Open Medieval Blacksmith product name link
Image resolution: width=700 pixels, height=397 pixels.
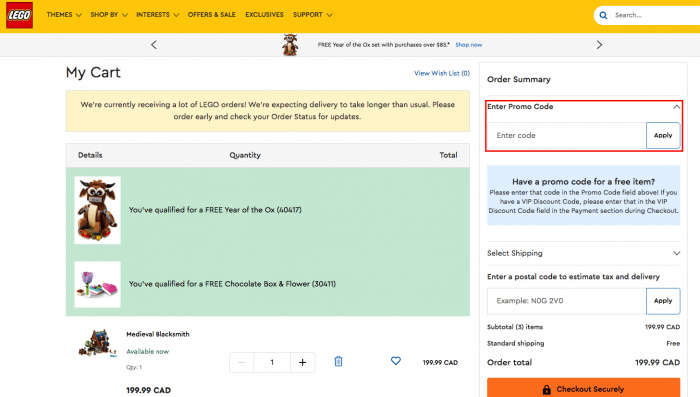[x=158, y=334]
